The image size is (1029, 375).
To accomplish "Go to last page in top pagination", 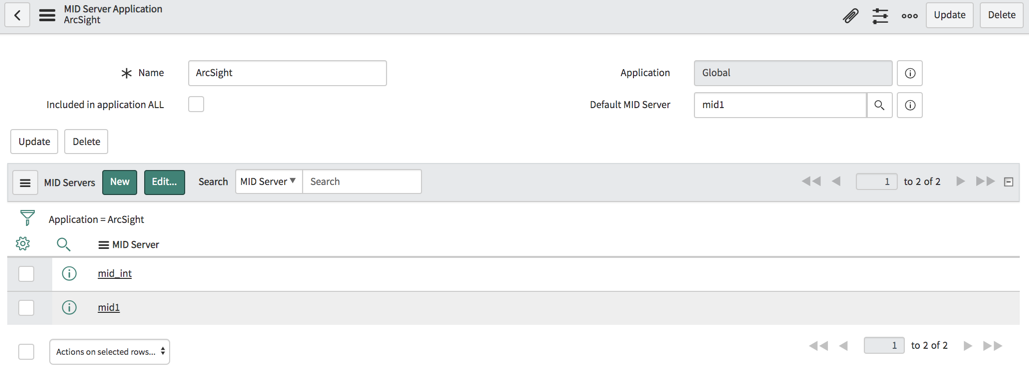I will click(986, 181).
